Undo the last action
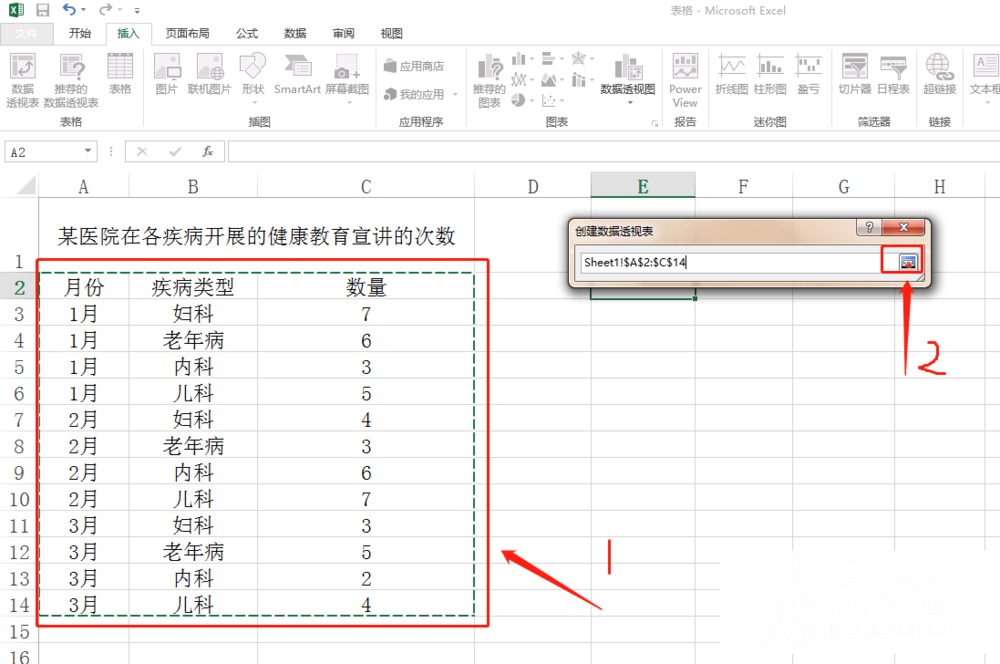This screenshot has height=664, width=1000. point(69,10)
